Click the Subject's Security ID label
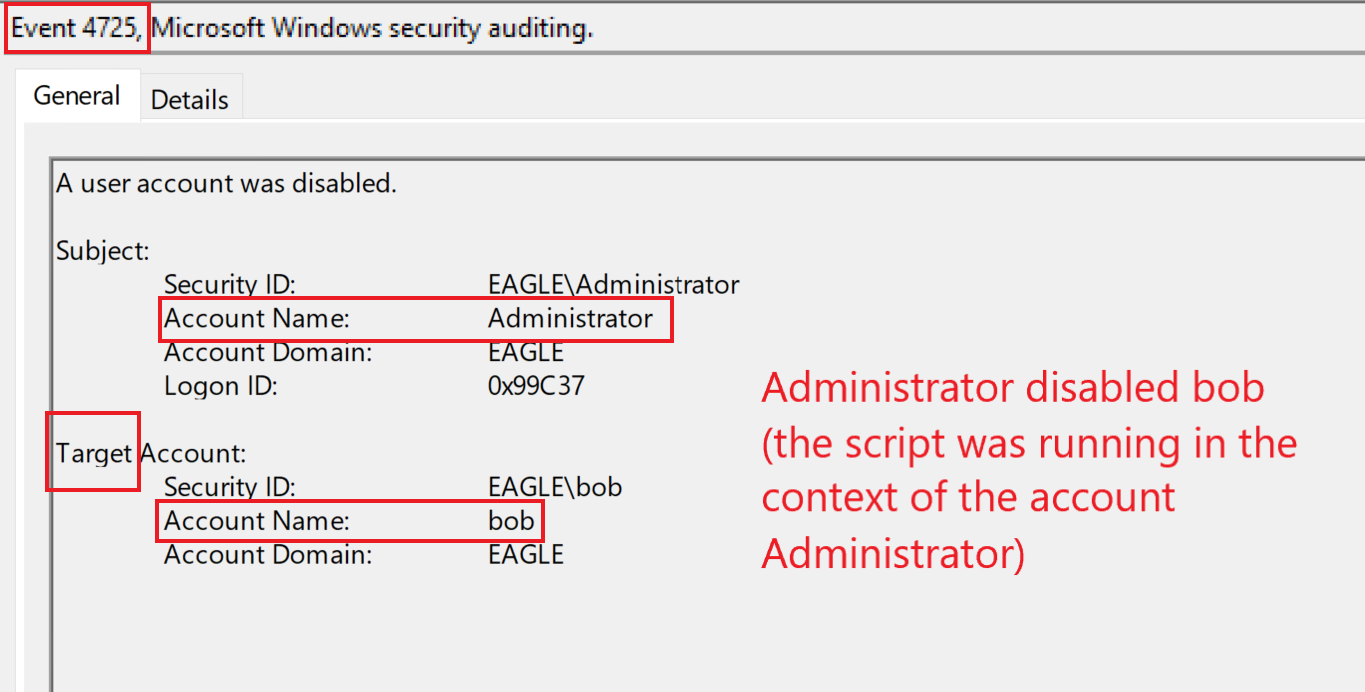 [x=229, y=285]
